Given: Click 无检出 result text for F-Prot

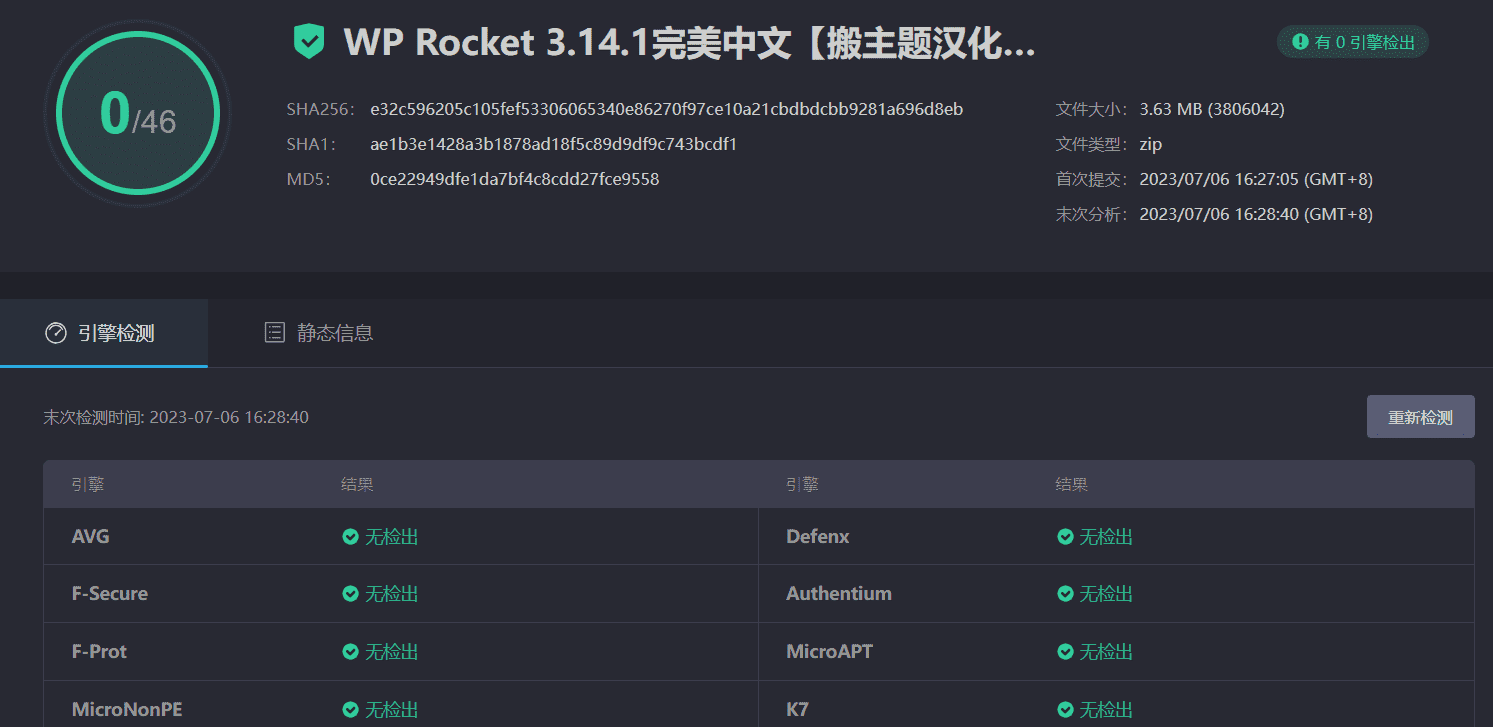Looking at the screenshot, I should 391,652.
